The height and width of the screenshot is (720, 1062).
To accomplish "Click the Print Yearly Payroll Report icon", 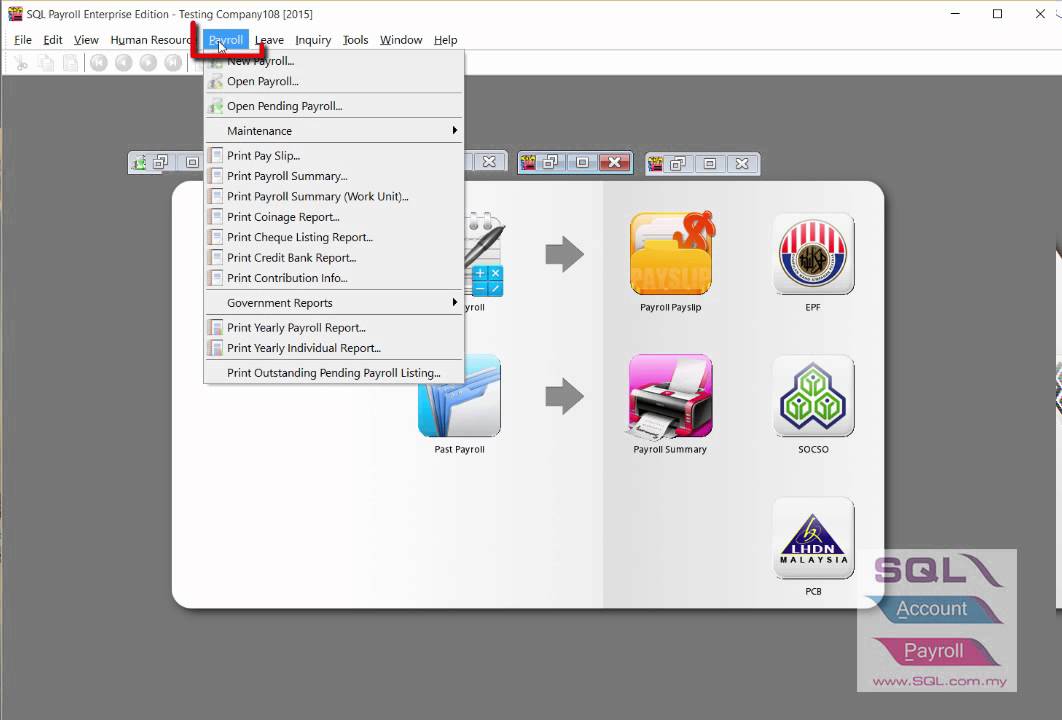I will pos(215,328).
